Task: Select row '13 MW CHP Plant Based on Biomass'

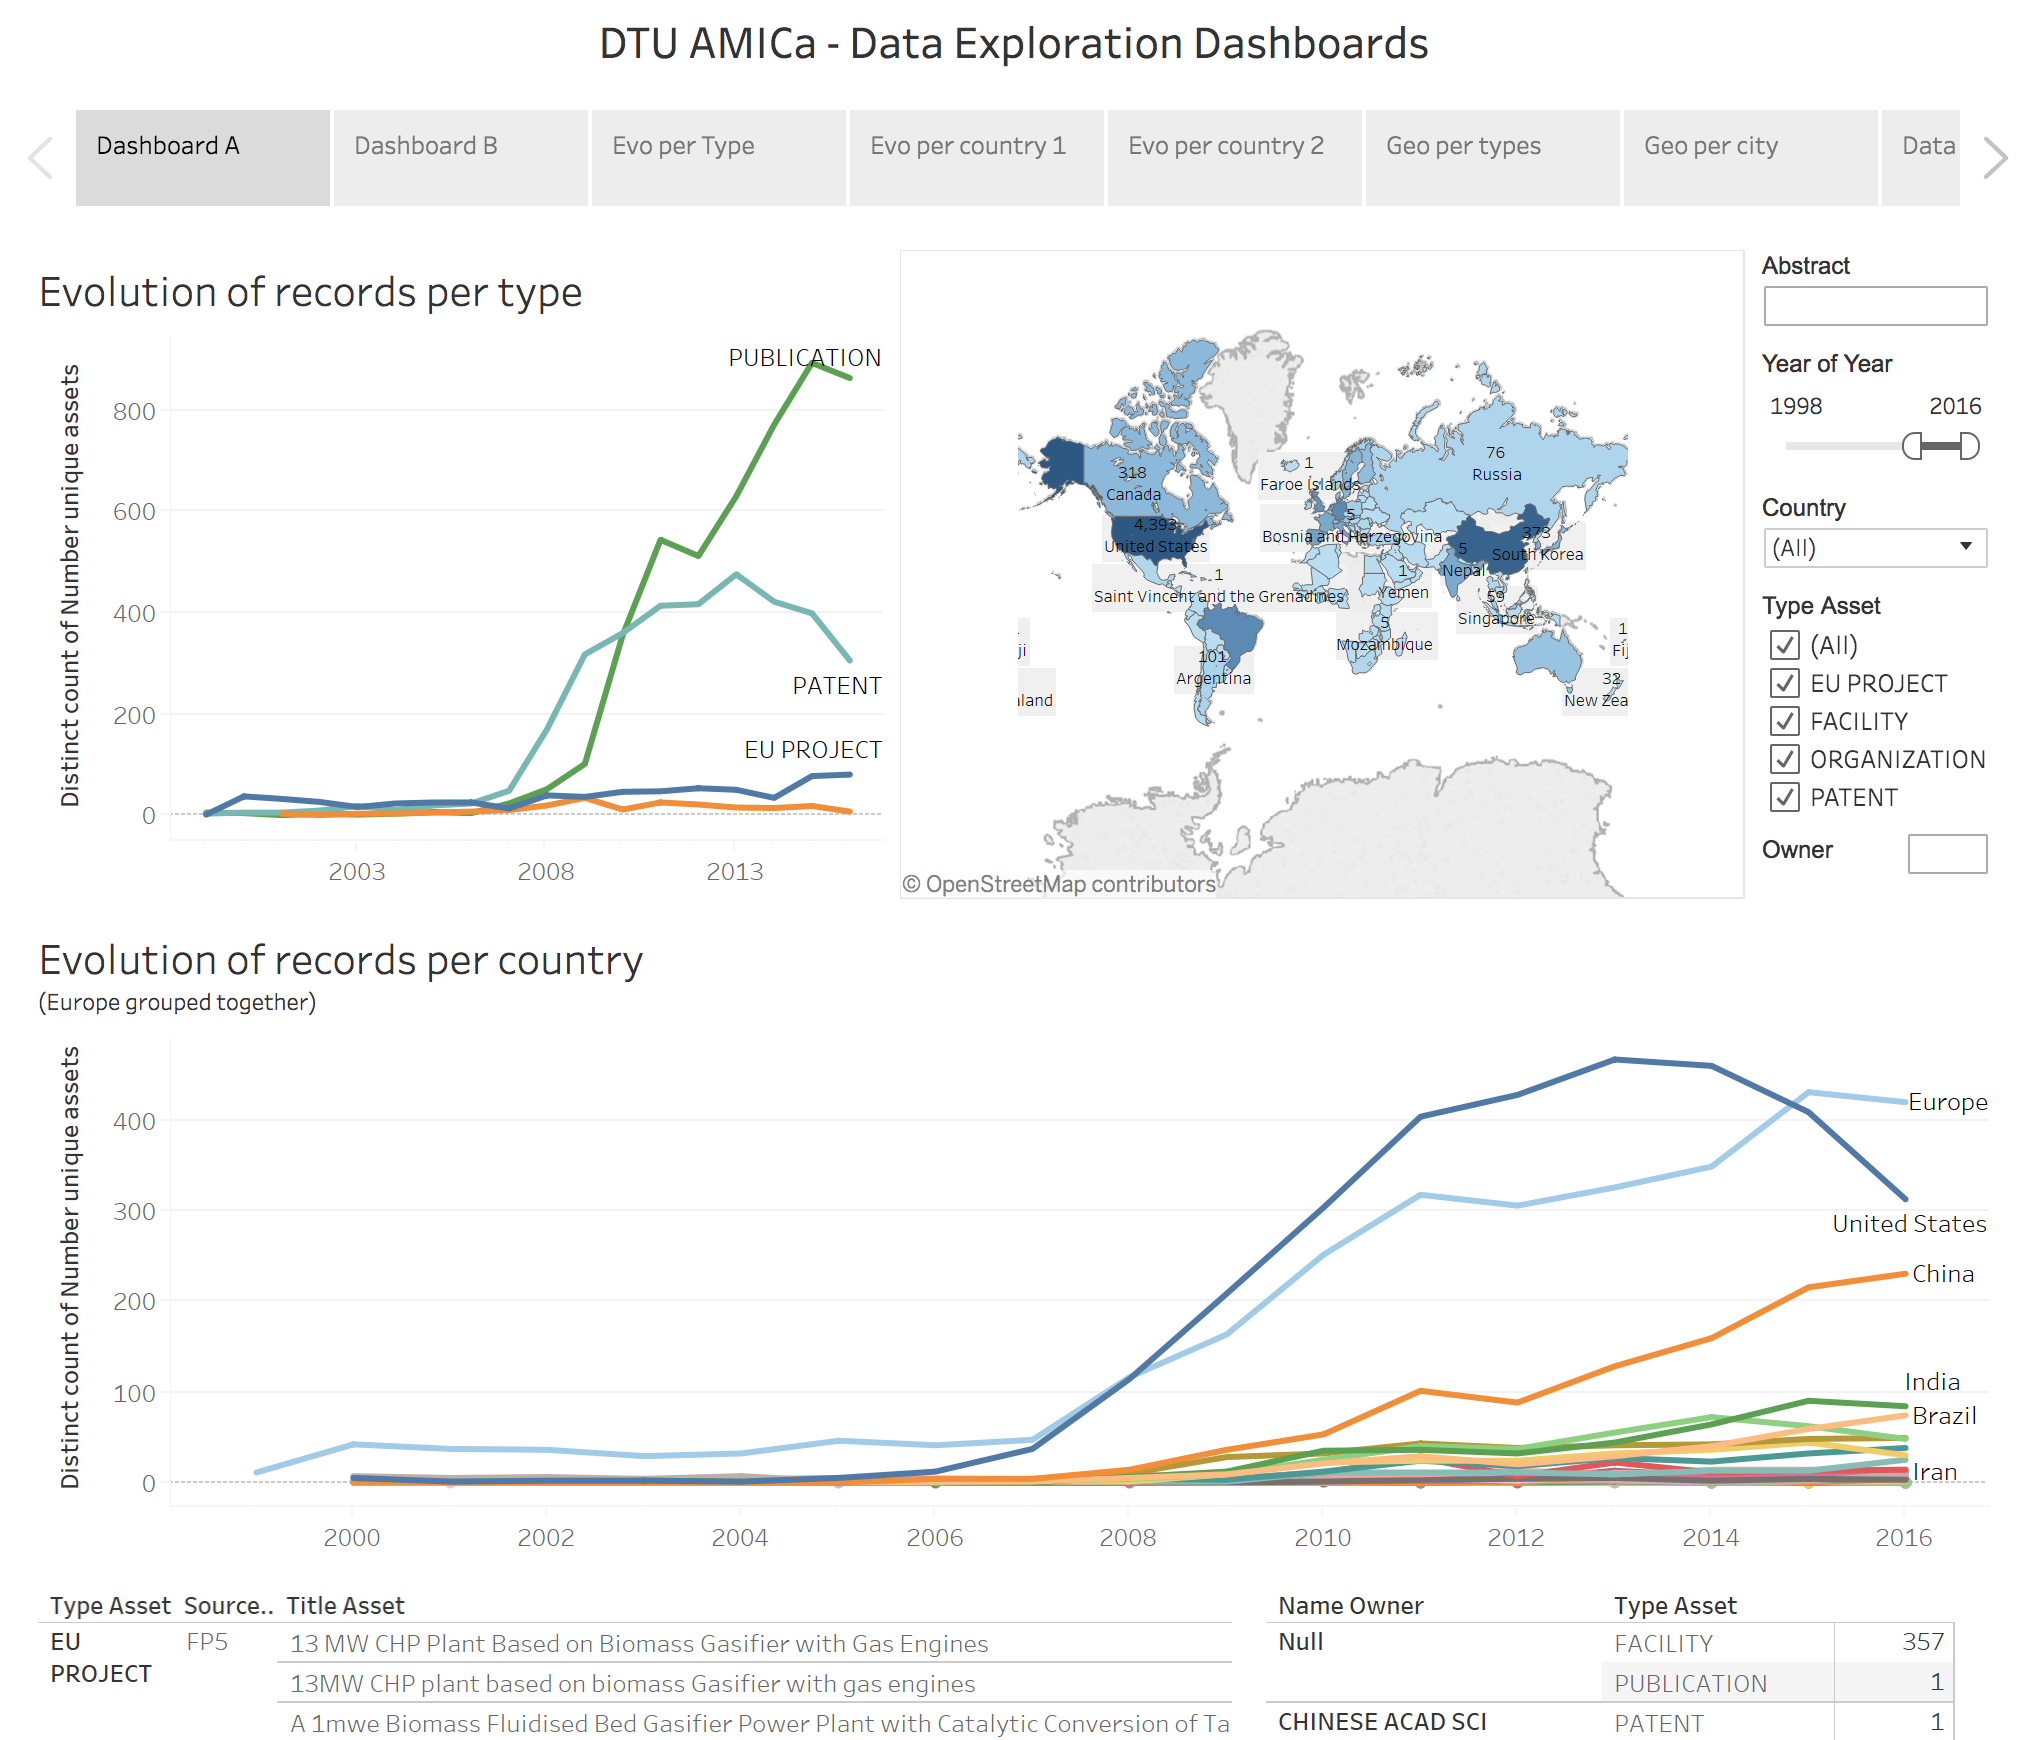Action: point(754,1643)
